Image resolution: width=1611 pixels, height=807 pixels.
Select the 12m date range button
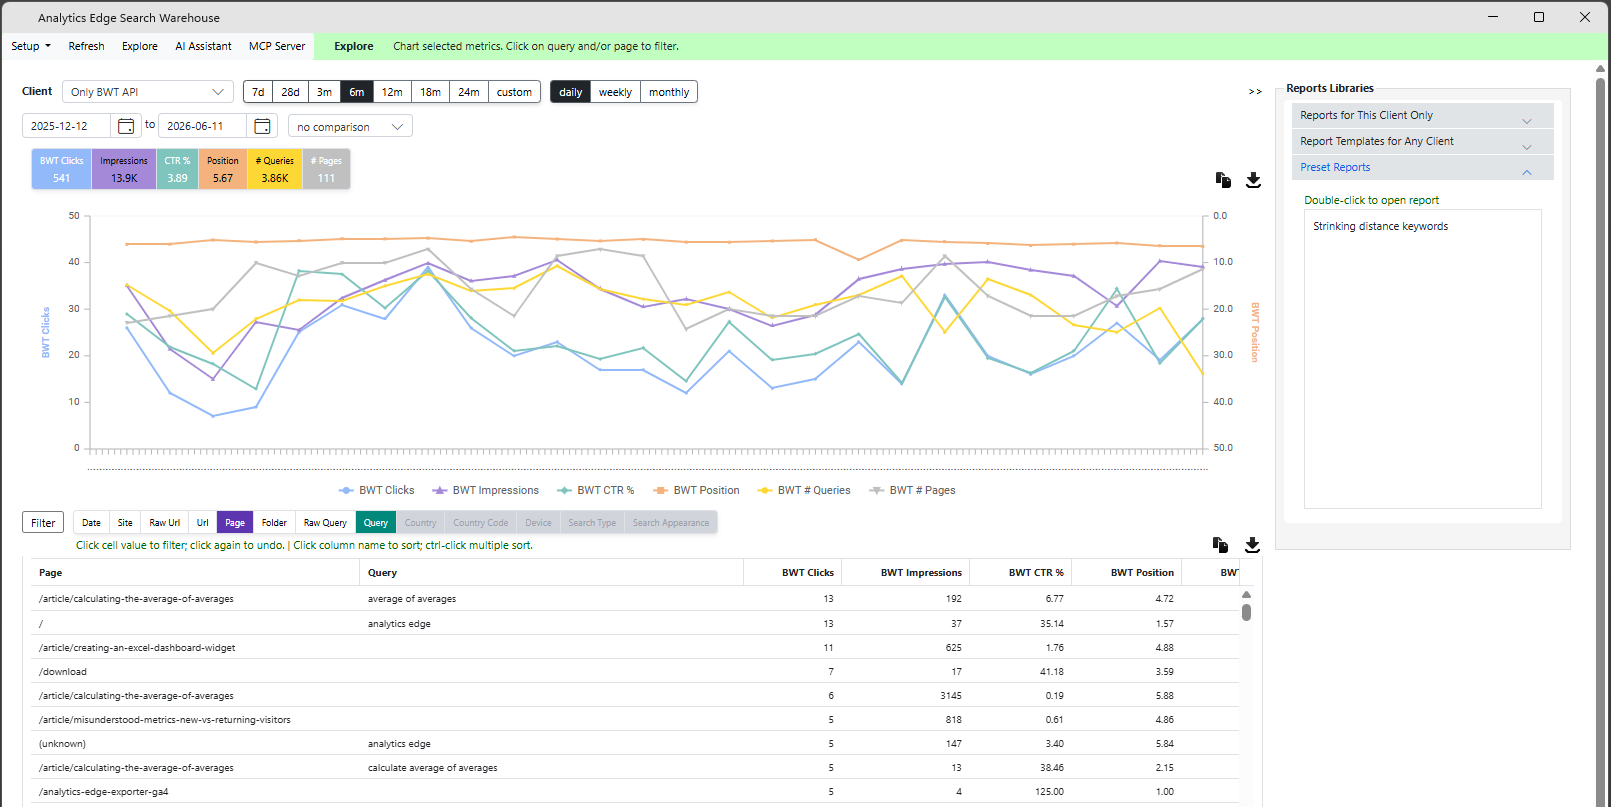[x=392, y=92]
